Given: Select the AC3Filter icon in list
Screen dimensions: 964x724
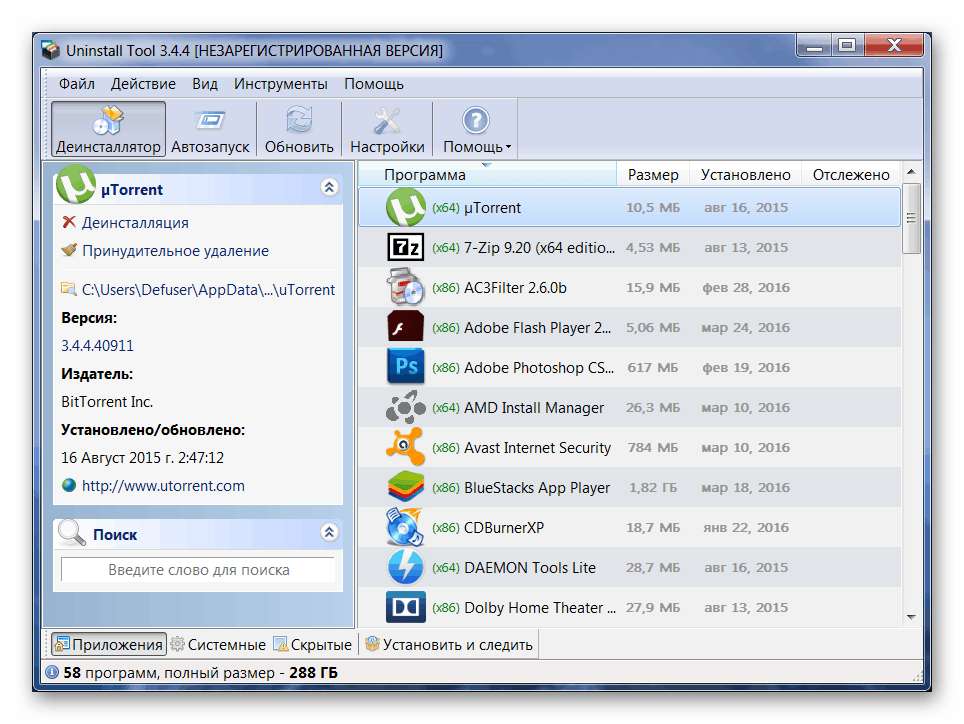Looking at the screenshot, I should point(406,288).
